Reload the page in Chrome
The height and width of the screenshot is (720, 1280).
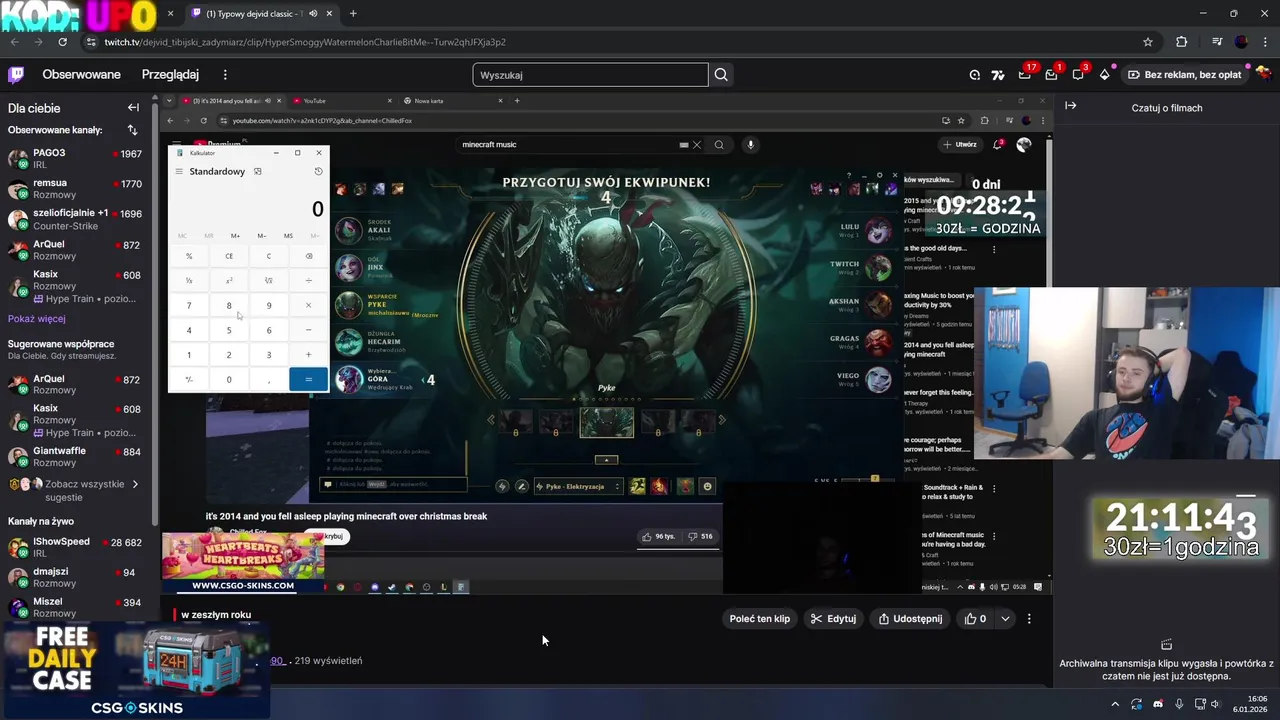(x=63, y=42)
